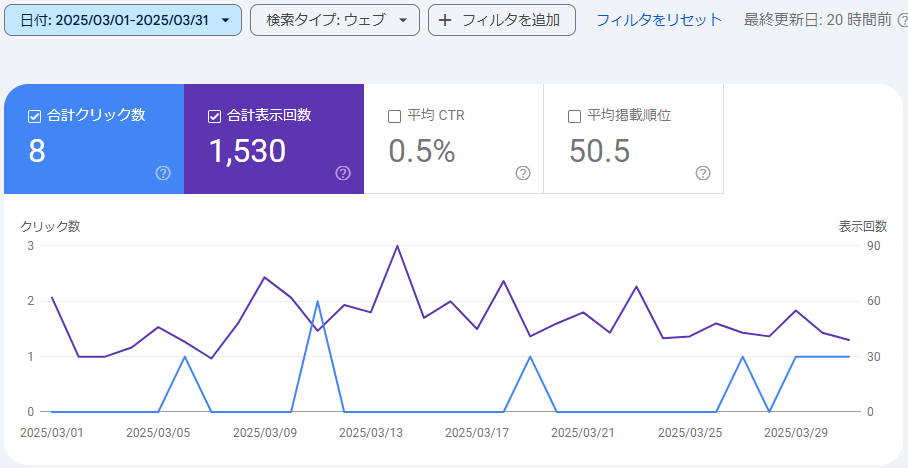The image size is (908, 468).
Task: Click the right axis label 60
Action: (x=873, y=301)
